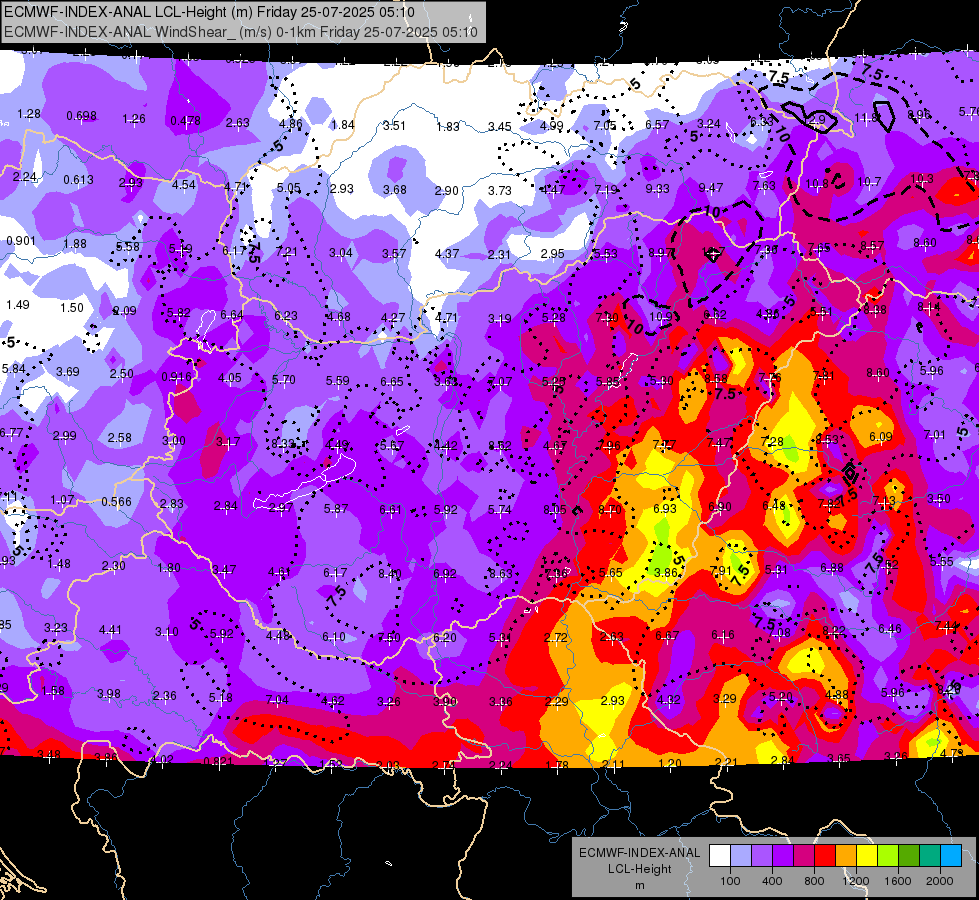Click the magenta legend swatch
The width and height of the screenshot is (979, 900).
click(x=804, y=856)
